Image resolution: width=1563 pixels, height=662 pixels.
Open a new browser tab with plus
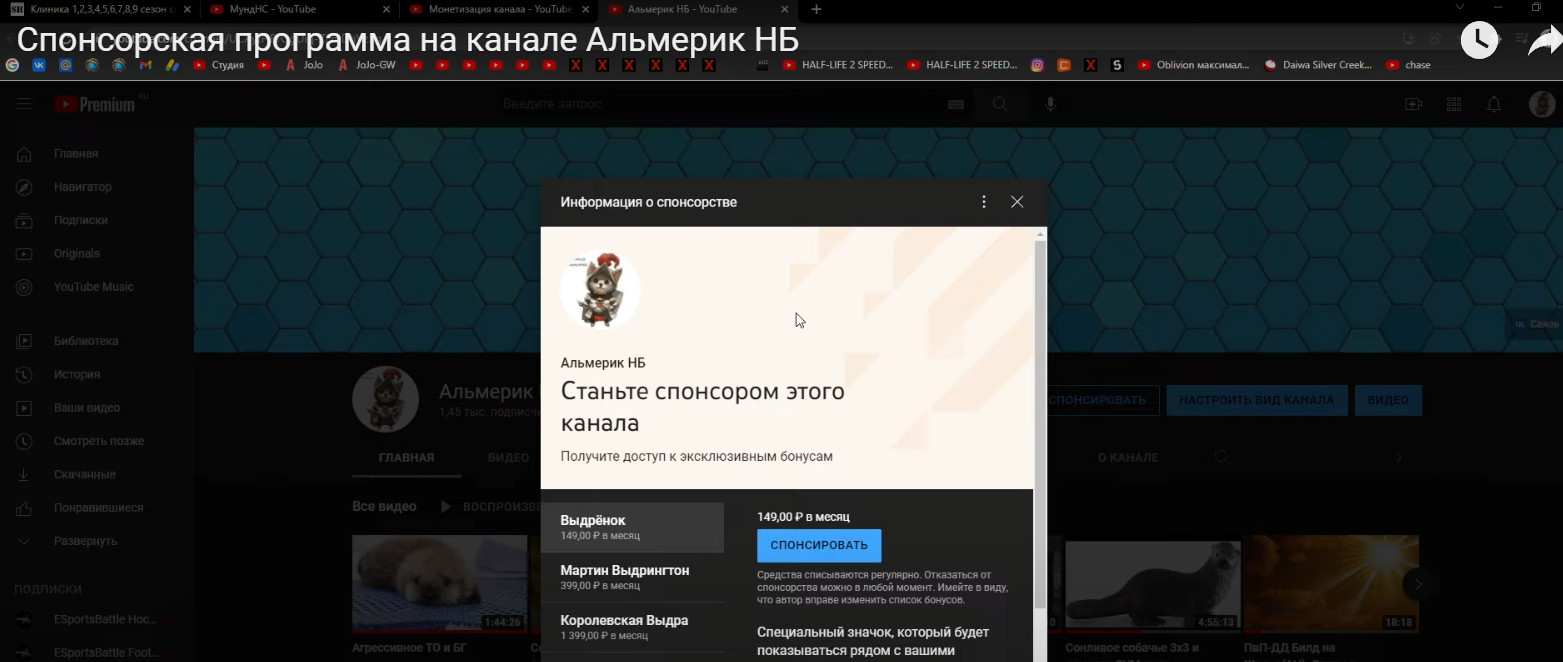click(x=817, y=9)
